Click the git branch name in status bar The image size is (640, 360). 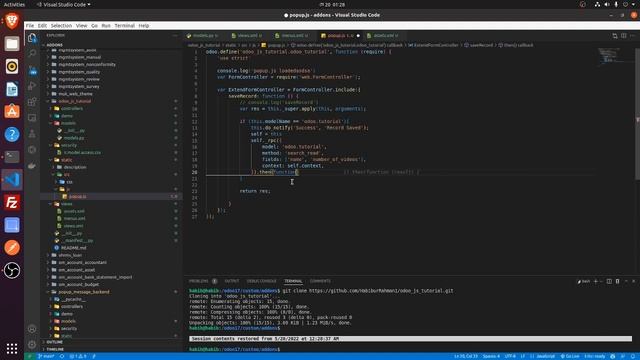pyautogui.click(x=46, y=356)
